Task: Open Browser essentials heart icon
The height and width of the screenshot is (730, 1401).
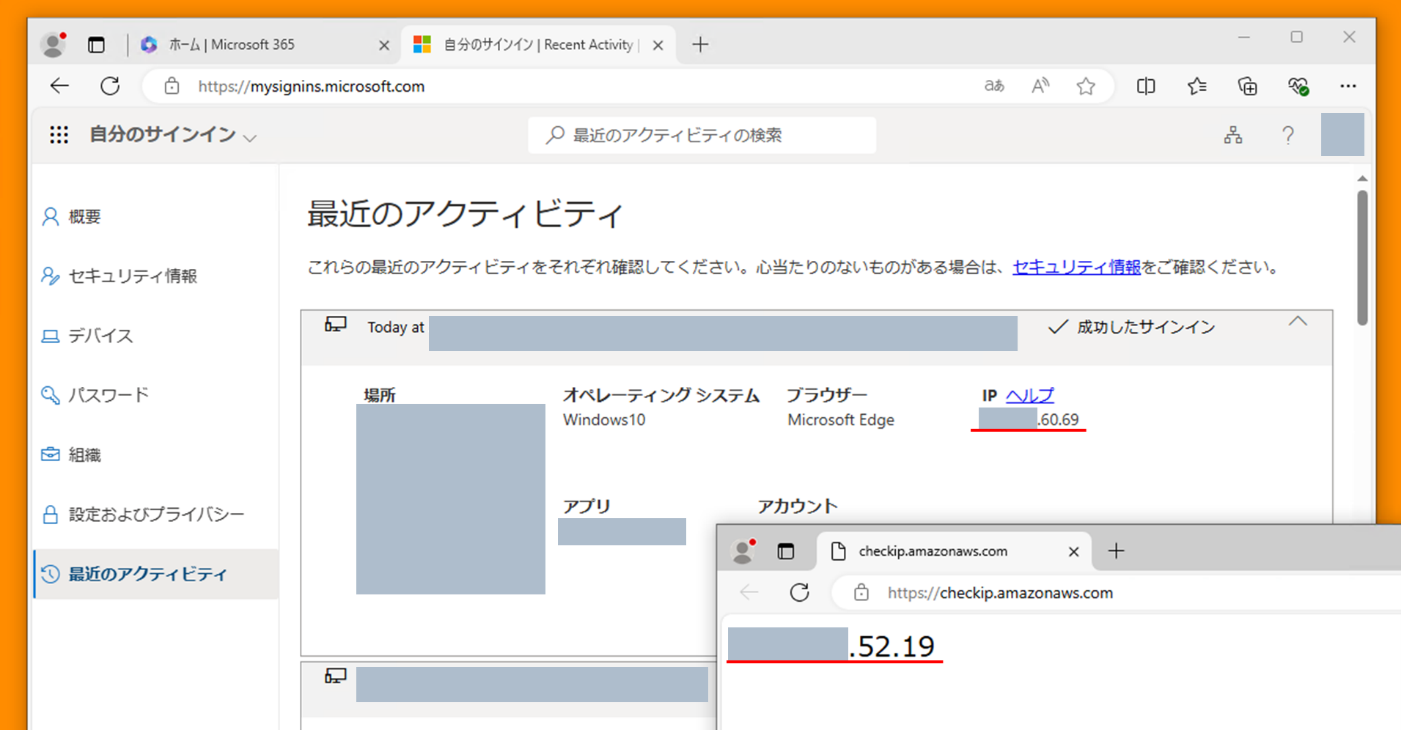Action: click(x=1298, y=86)
